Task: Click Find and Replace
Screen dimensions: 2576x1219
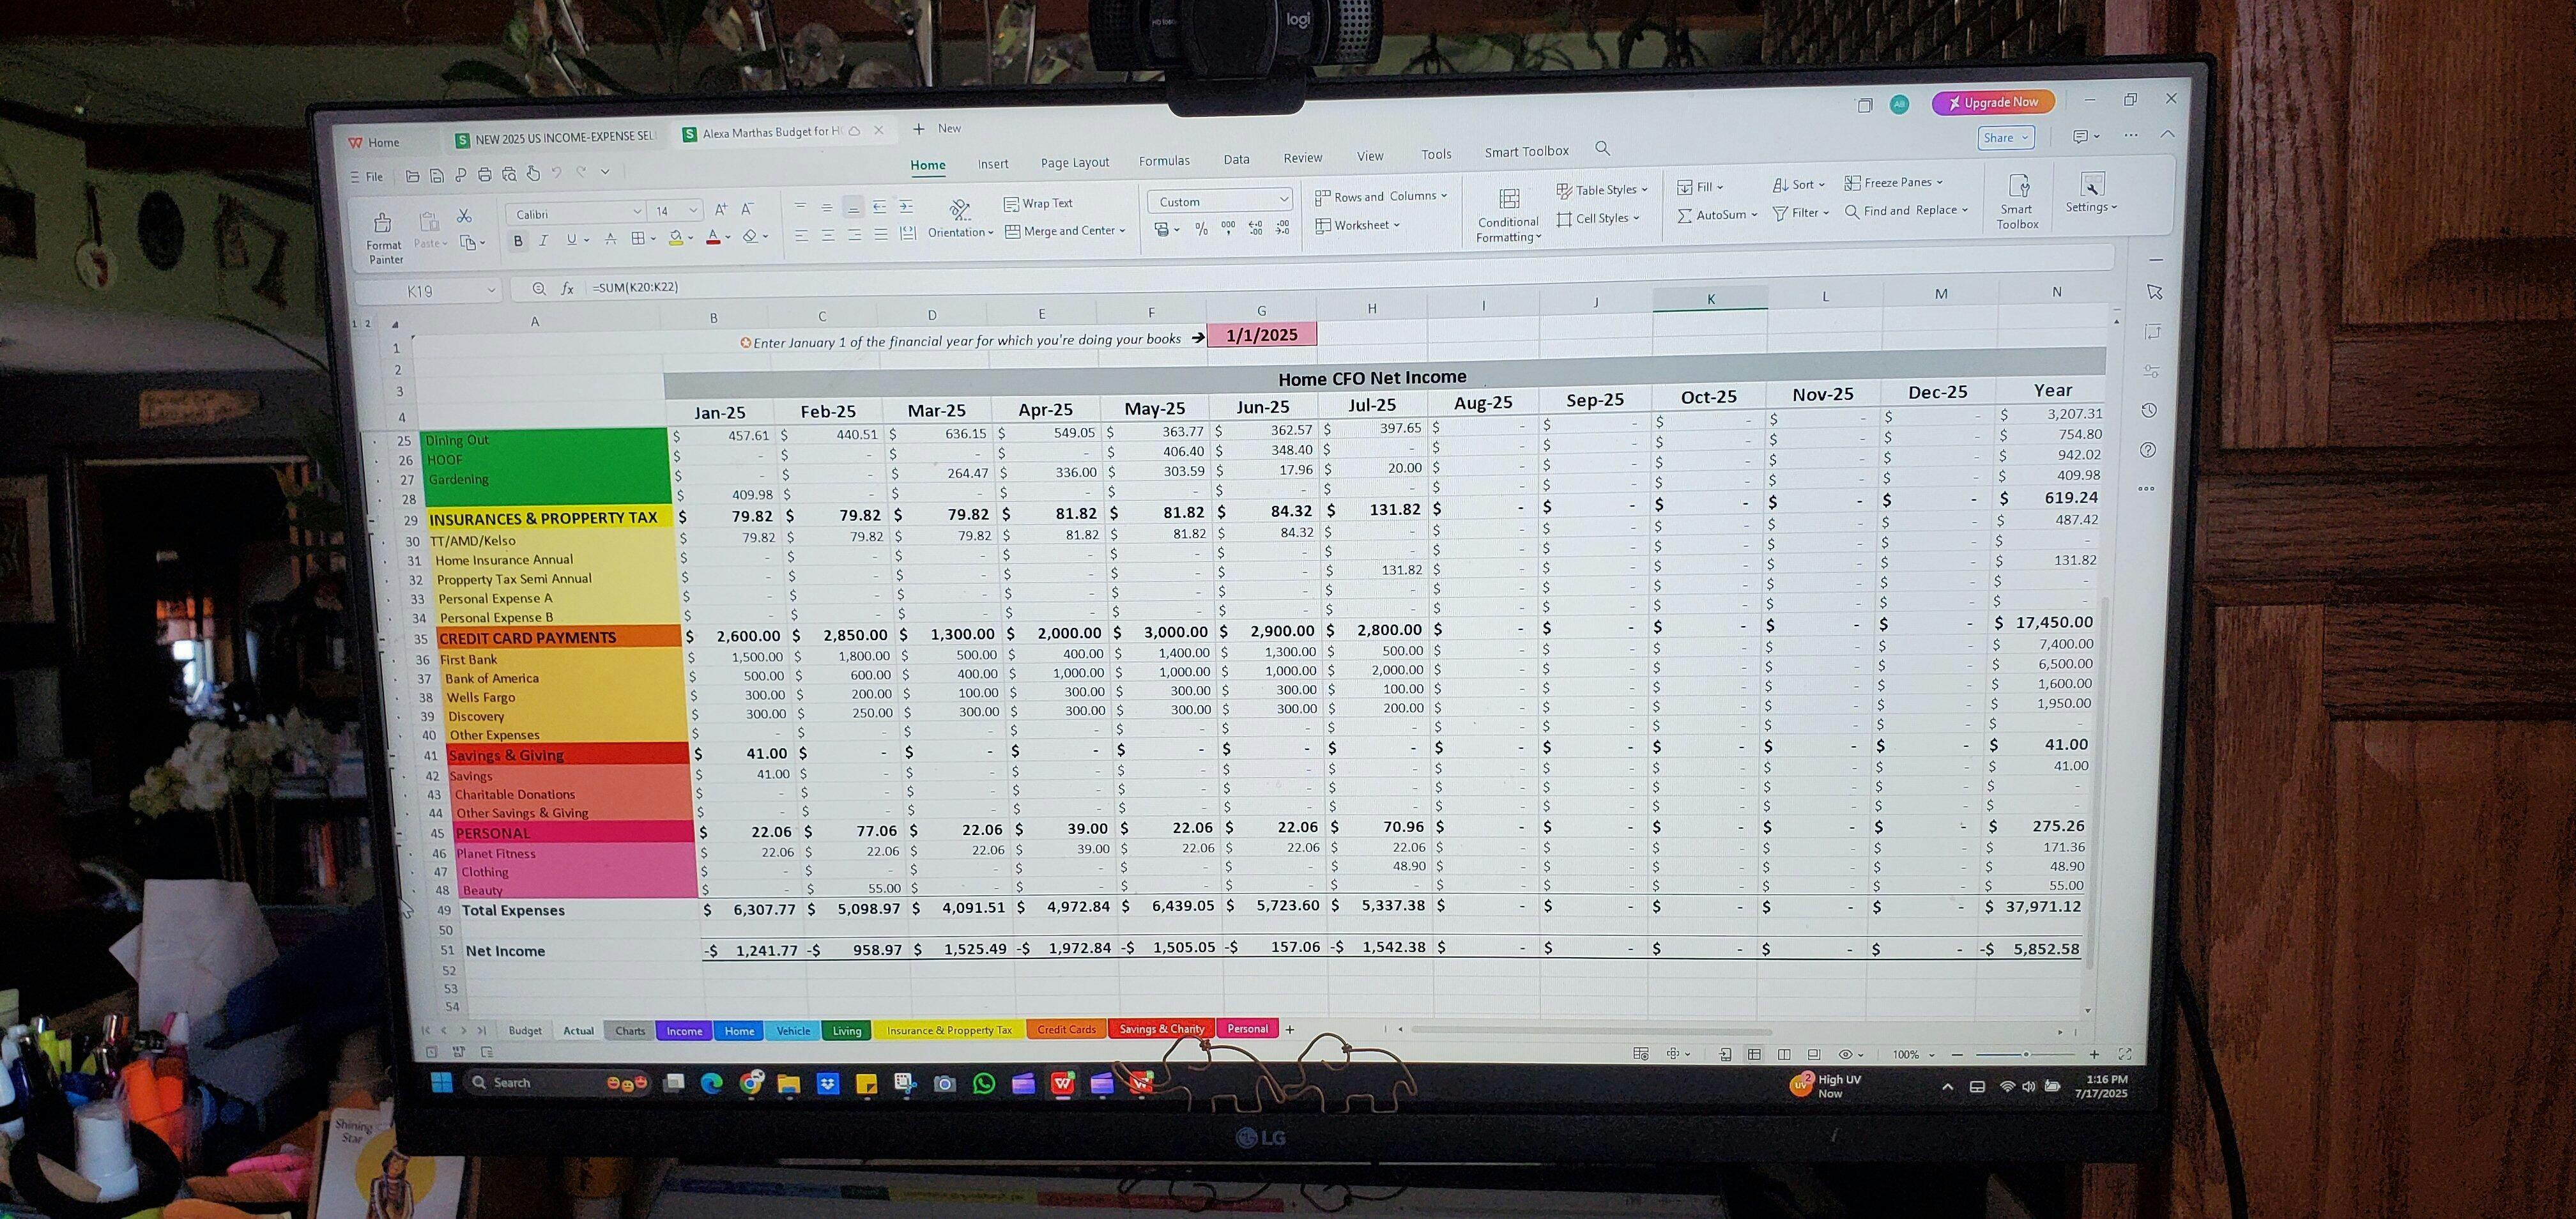Action: (x=1907, y=211)
